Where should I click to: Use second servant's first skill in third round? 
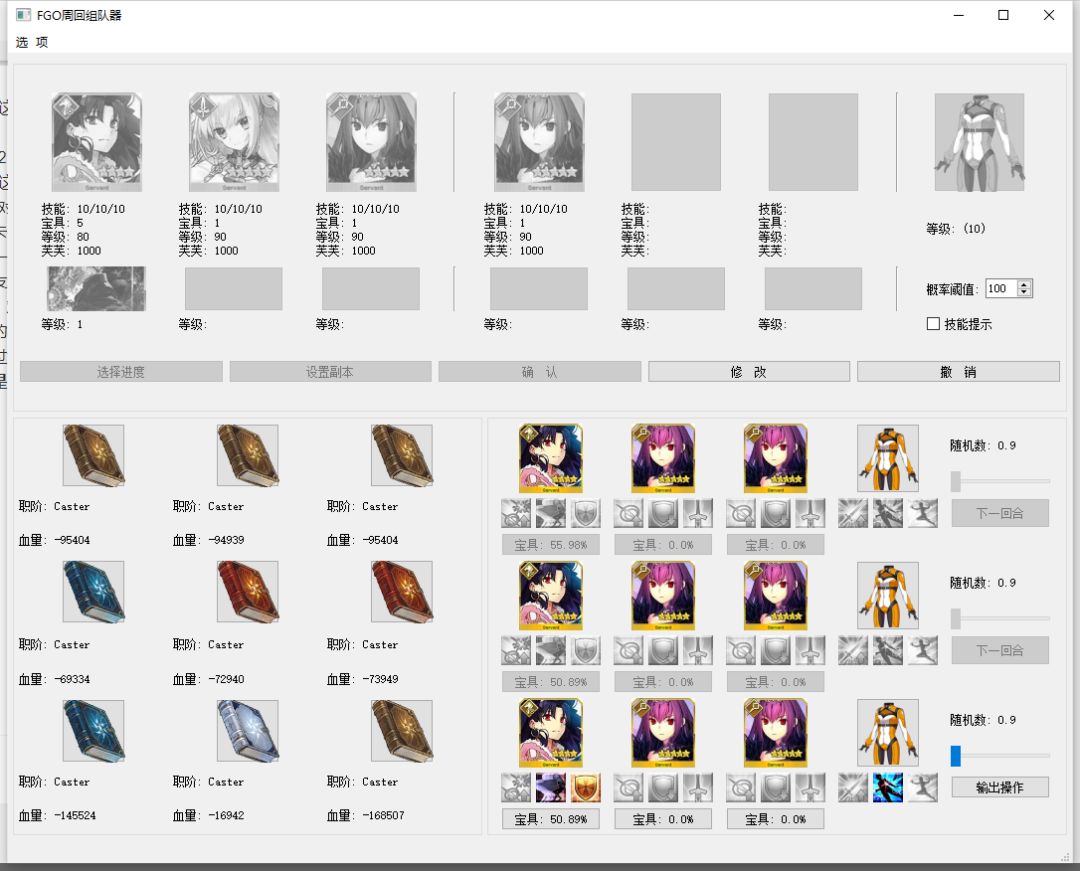(628, 788)
